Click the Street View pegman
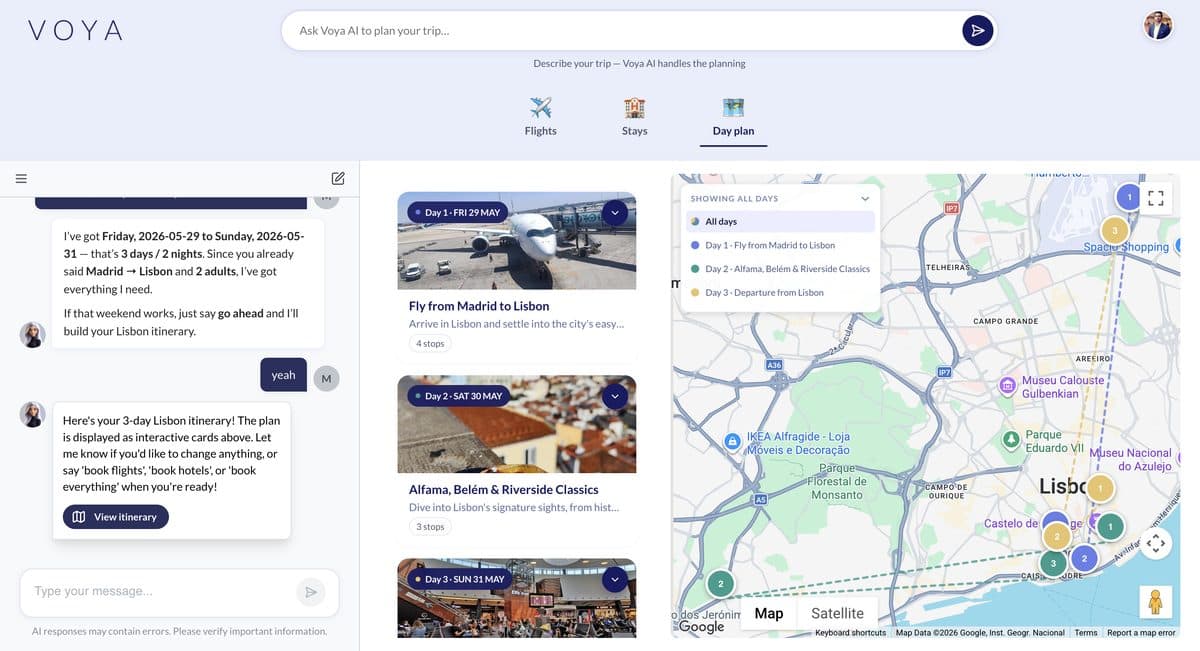This screenshot has height=651, width=1200. click(x=1156, y=602)
